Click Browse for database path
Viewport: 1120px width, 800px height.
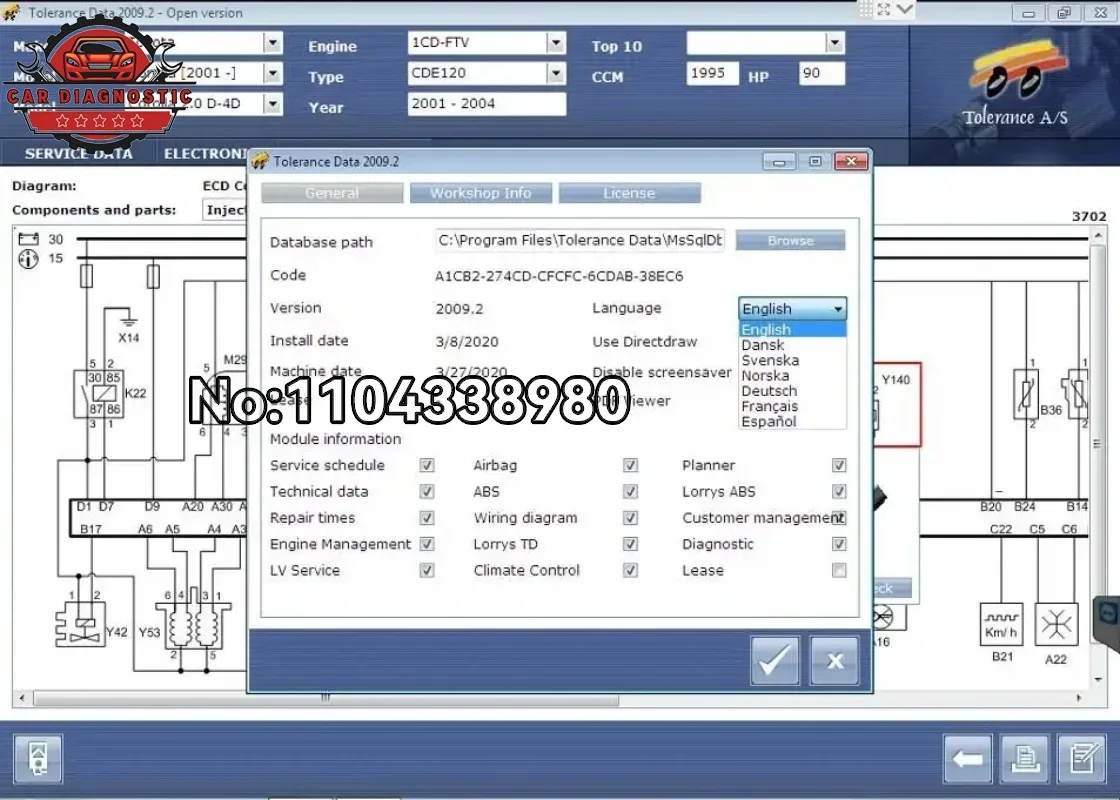point(791,241)
